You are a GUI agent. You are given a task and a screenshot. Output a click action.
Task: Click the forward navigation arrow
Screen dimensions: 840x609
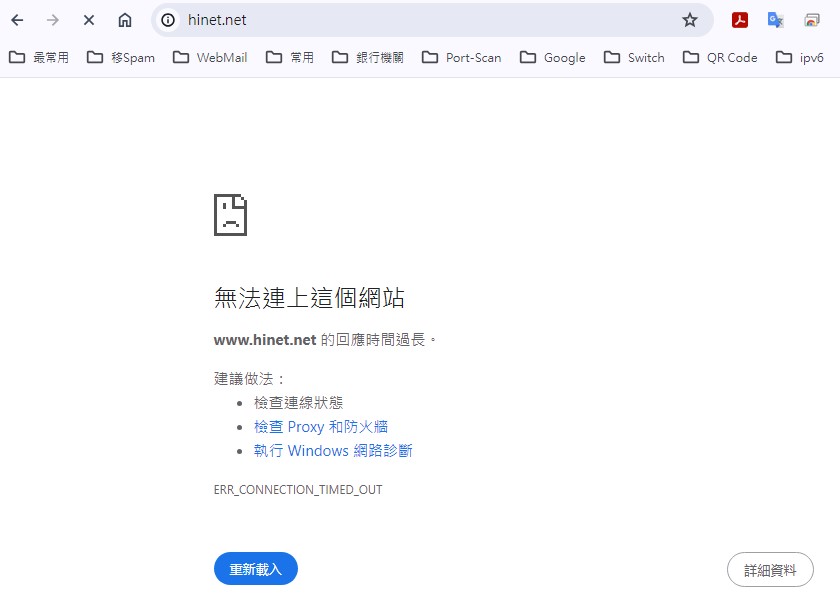(53, 20)
